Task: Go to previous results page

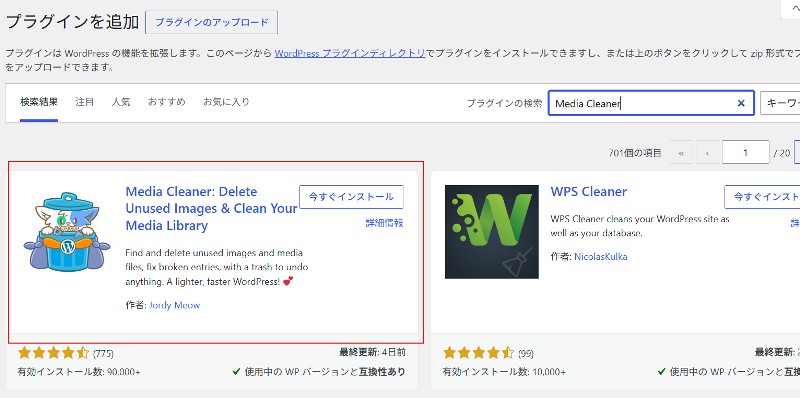Action: (707, 153)
